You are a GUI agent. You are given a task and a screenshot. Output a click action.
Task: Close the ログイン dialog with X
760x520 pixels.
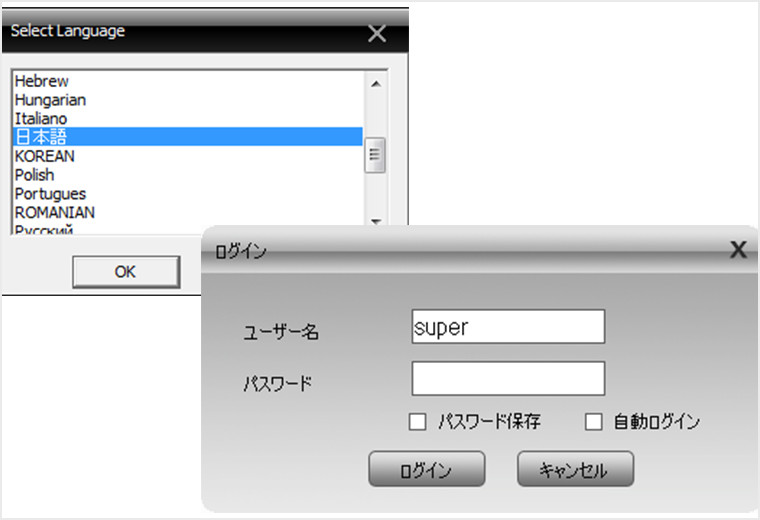pyautogui.click(x=738, y=250)
